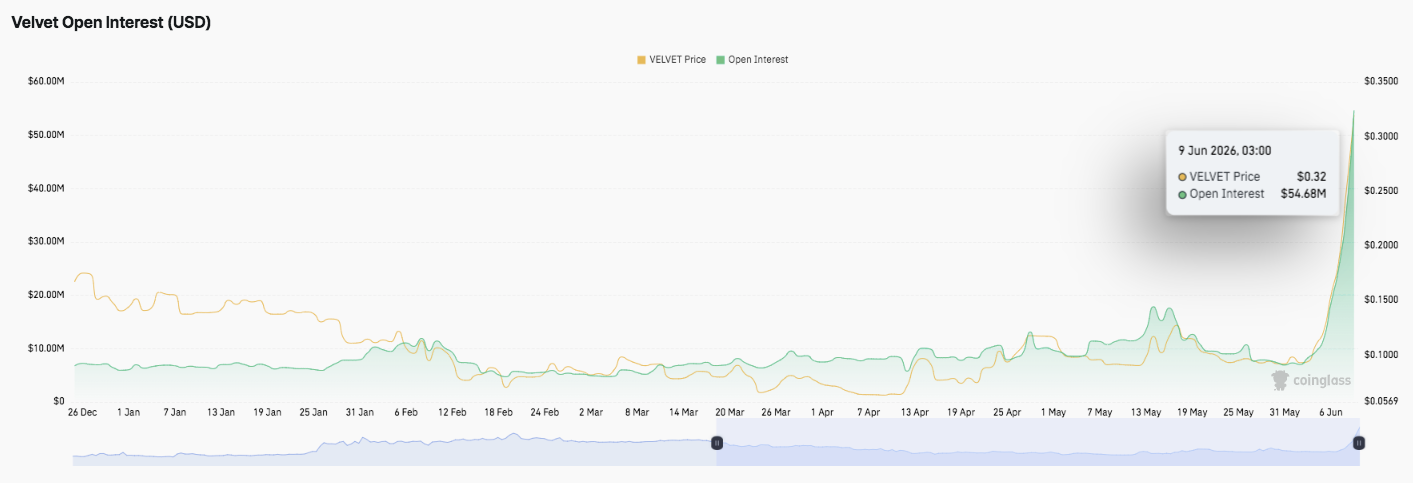Viewport: 1413px width, 483px height.
Task: Click the $0.1000 price axis label
Action: [x=1380, y=354]
